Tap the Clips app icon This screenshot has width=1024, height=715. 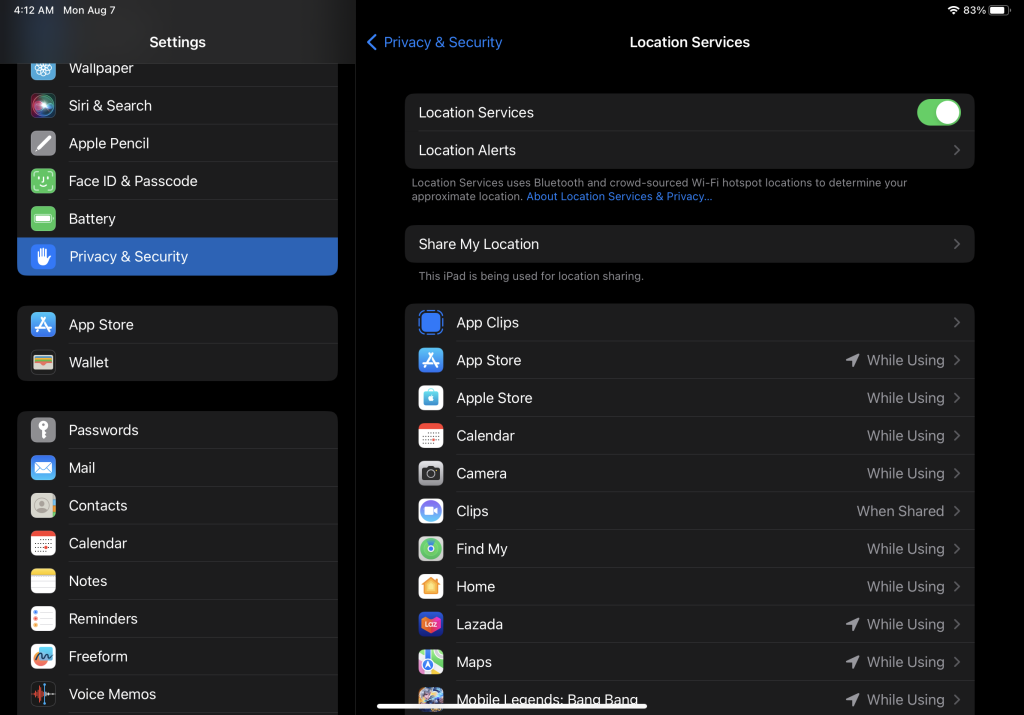point(431,511)
